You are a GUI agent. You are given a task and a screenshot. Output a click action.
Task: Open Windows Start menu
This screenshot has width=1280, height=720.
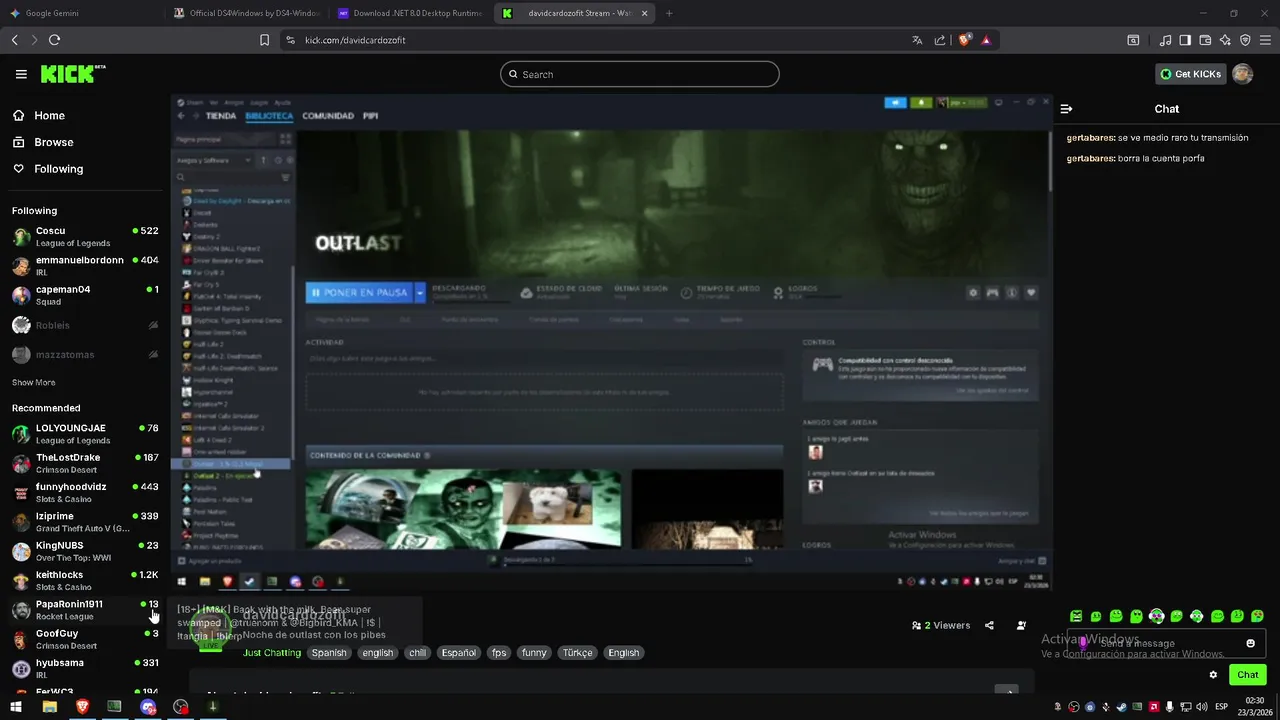[x=16, y=707]
